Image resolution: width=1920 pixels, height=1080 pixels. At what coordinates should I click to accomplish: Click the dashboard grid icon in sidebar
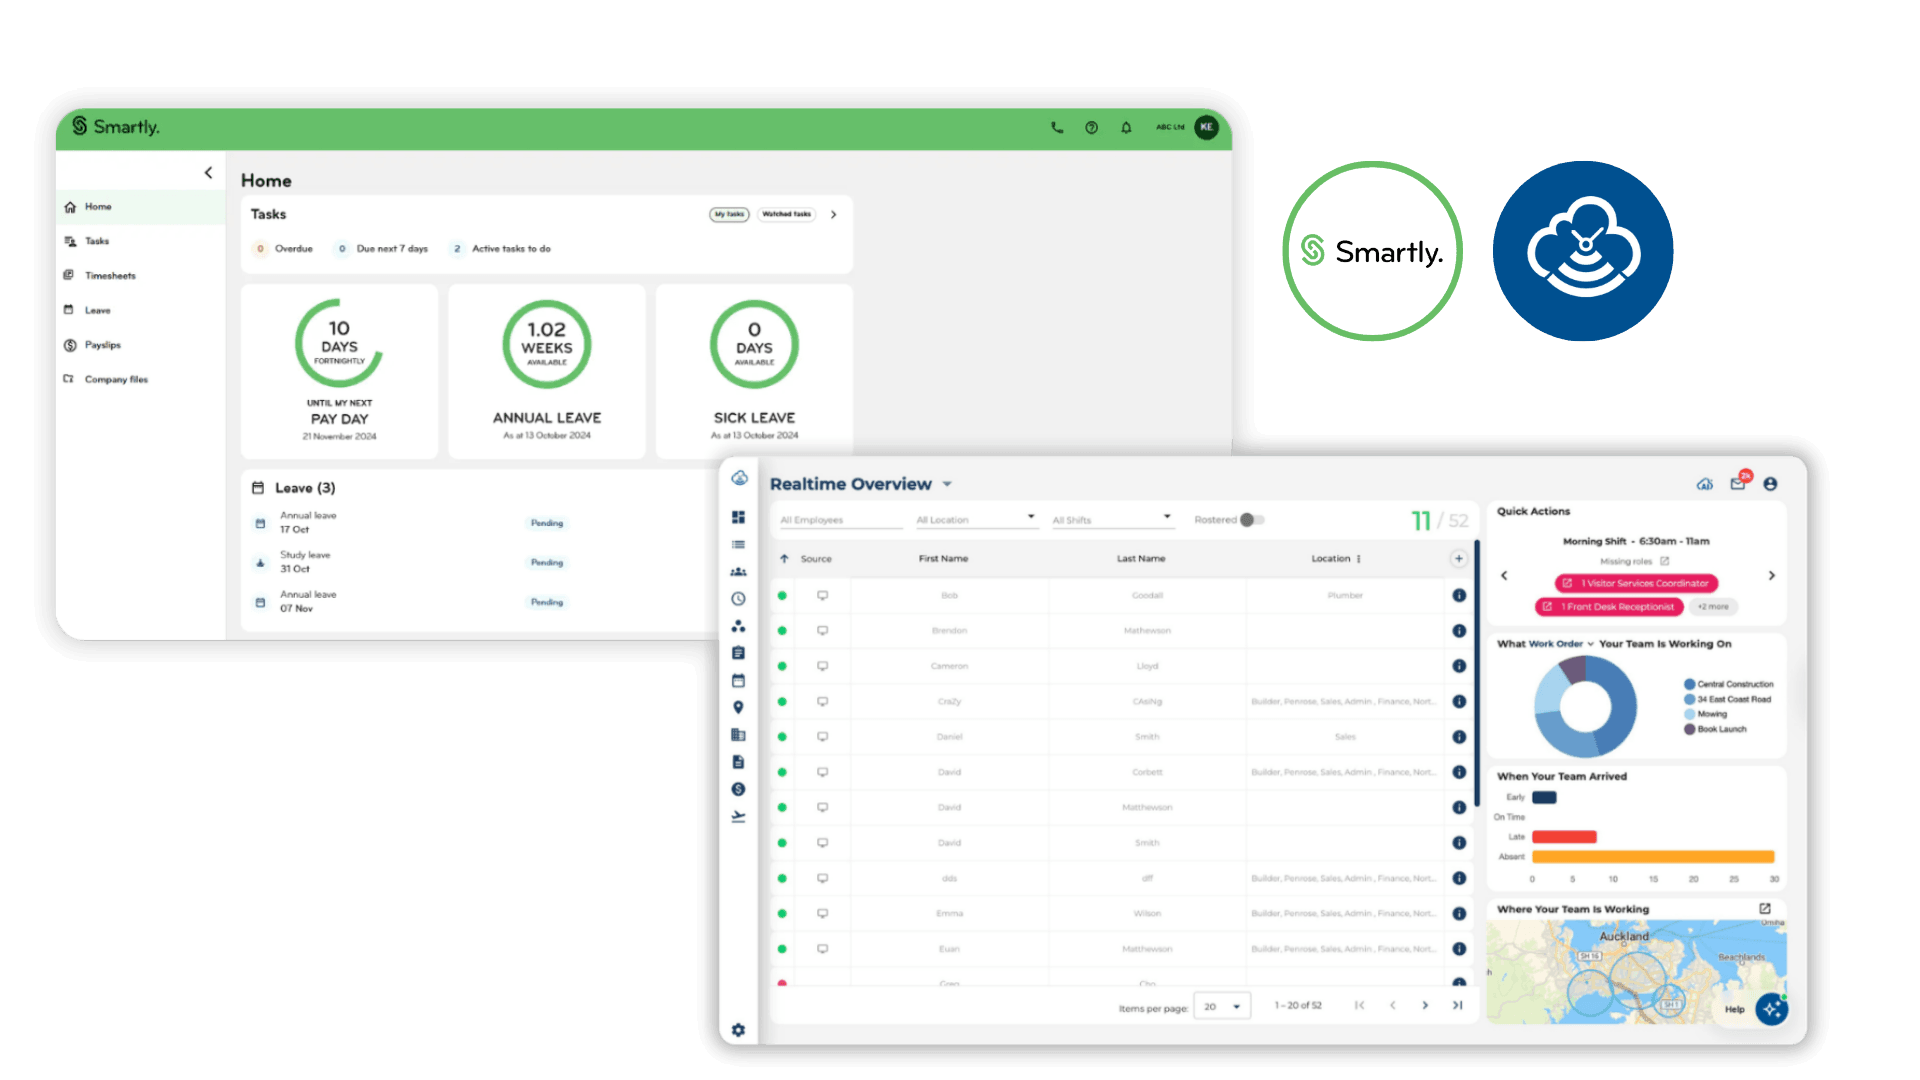(738, 517)
